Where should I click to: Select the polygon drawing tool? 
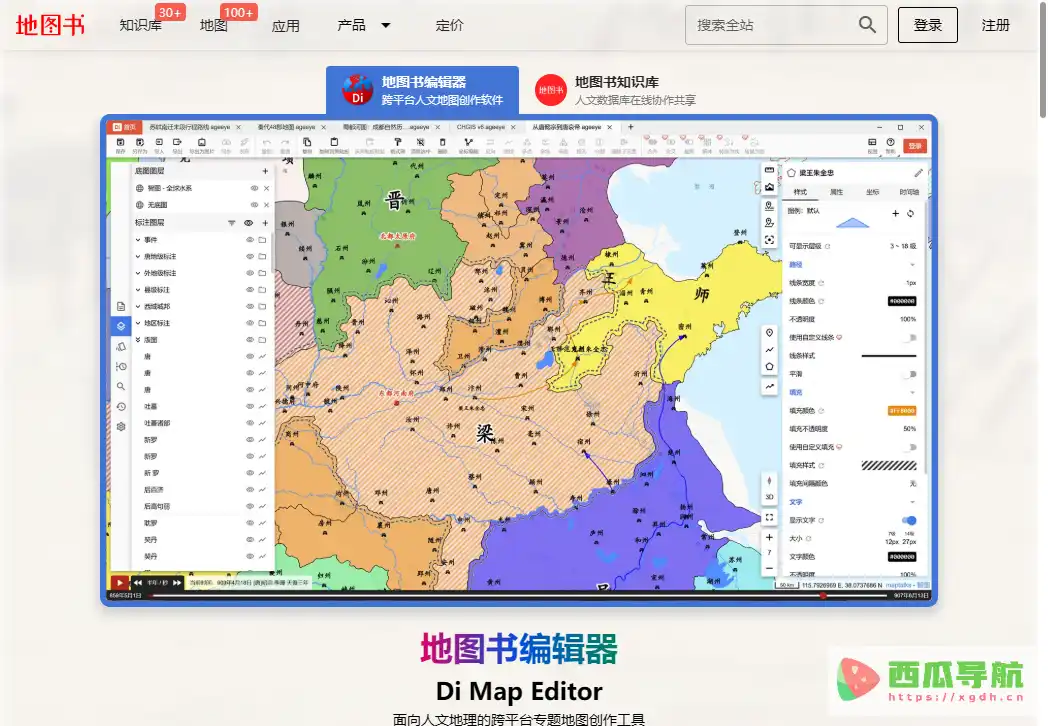[769, 366]
